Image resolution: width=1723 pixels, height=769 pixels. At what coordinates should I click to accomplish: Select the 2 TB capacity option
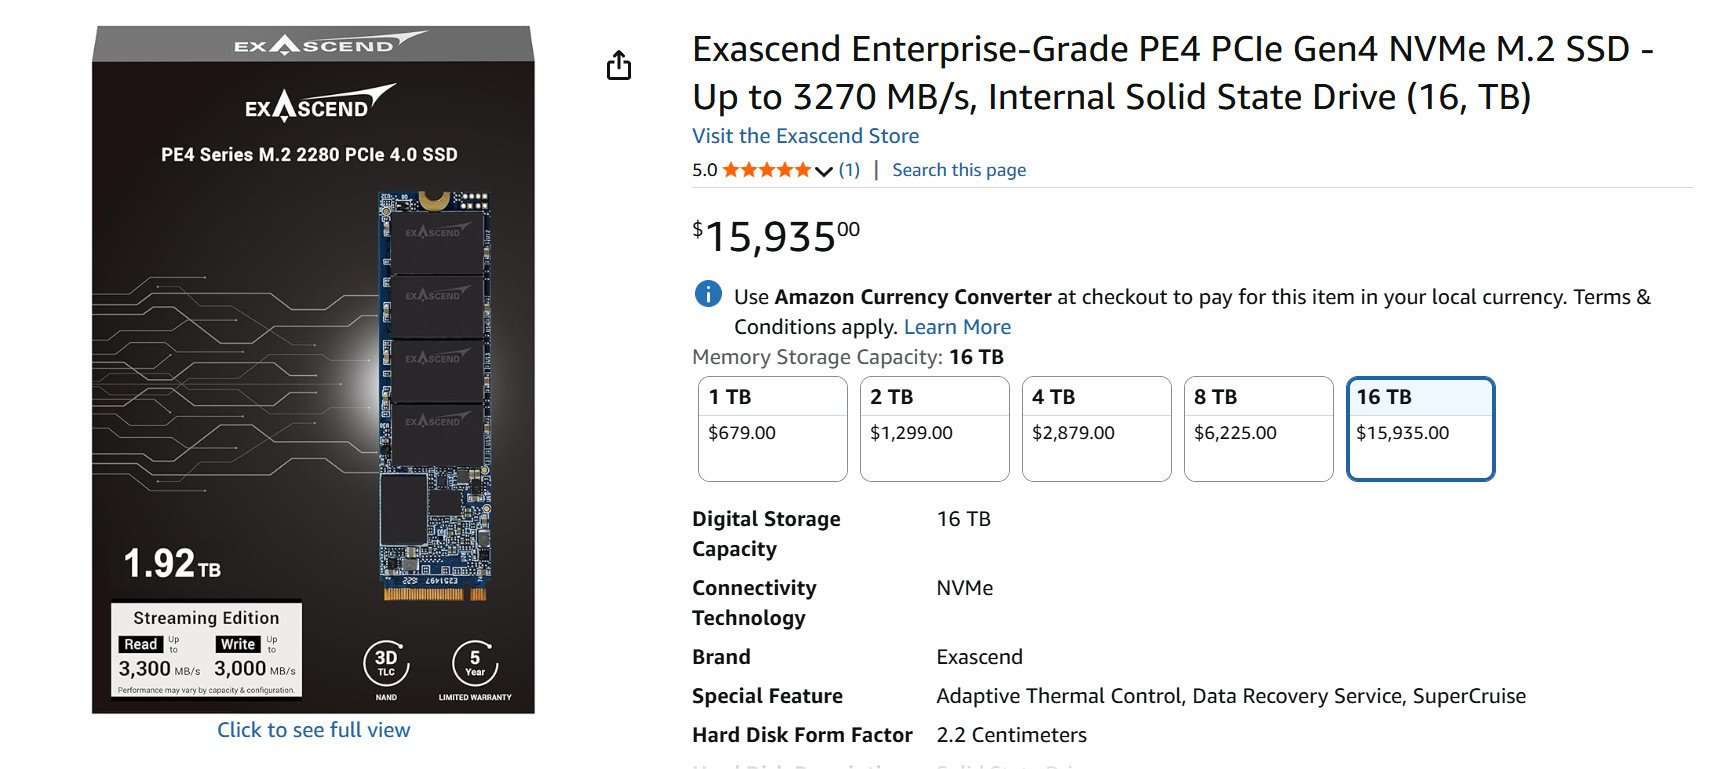(x=934, y=428)
